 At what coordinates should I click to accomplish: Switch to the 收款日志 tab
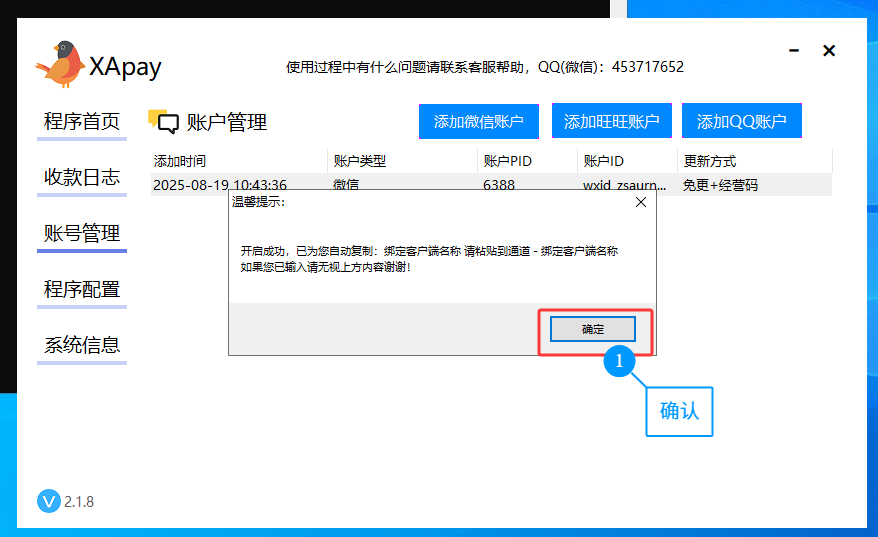(x=82, y=178)
